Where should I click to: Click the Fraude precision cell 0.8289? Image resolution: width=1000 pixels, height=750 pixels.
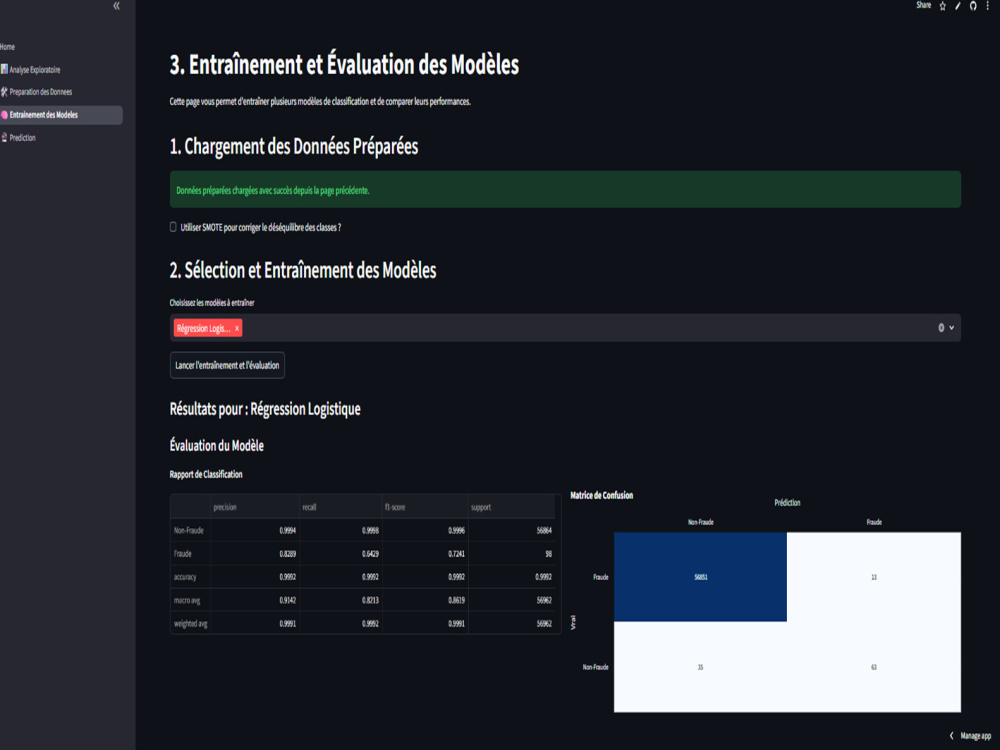pos(255,554)
